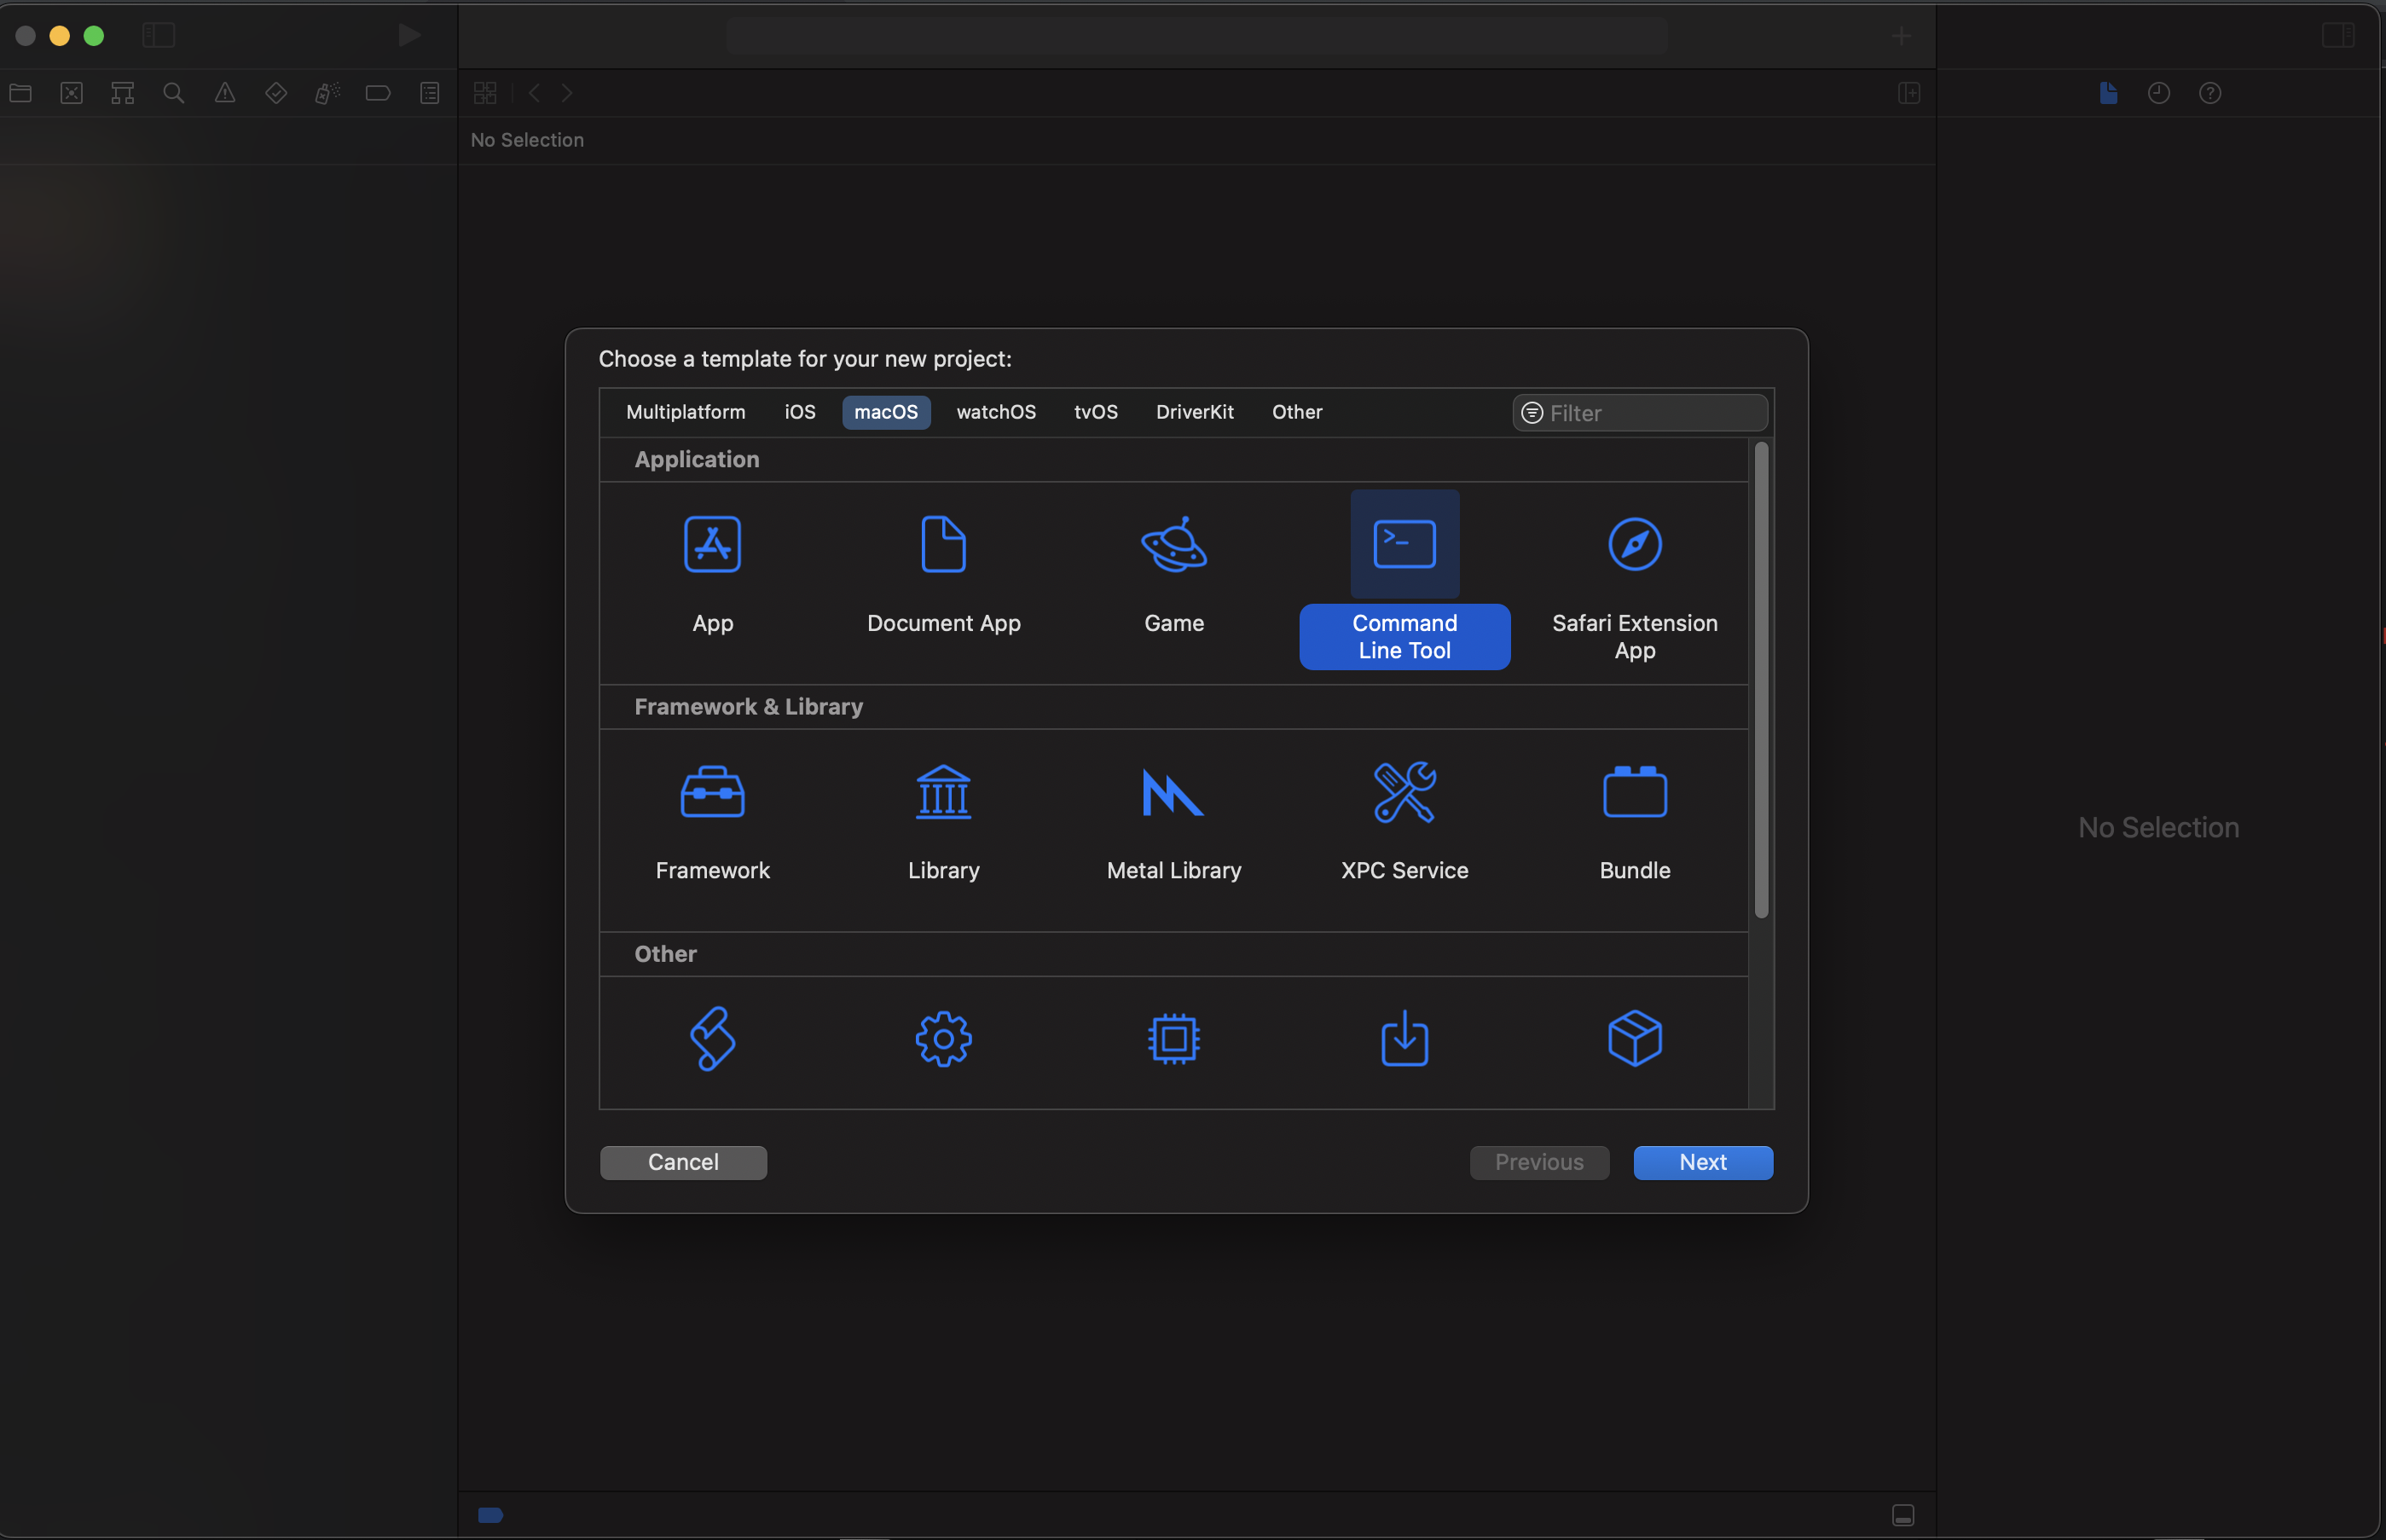
Task: Click the template list scrollbar
Action: click(x=1760, y=680)
